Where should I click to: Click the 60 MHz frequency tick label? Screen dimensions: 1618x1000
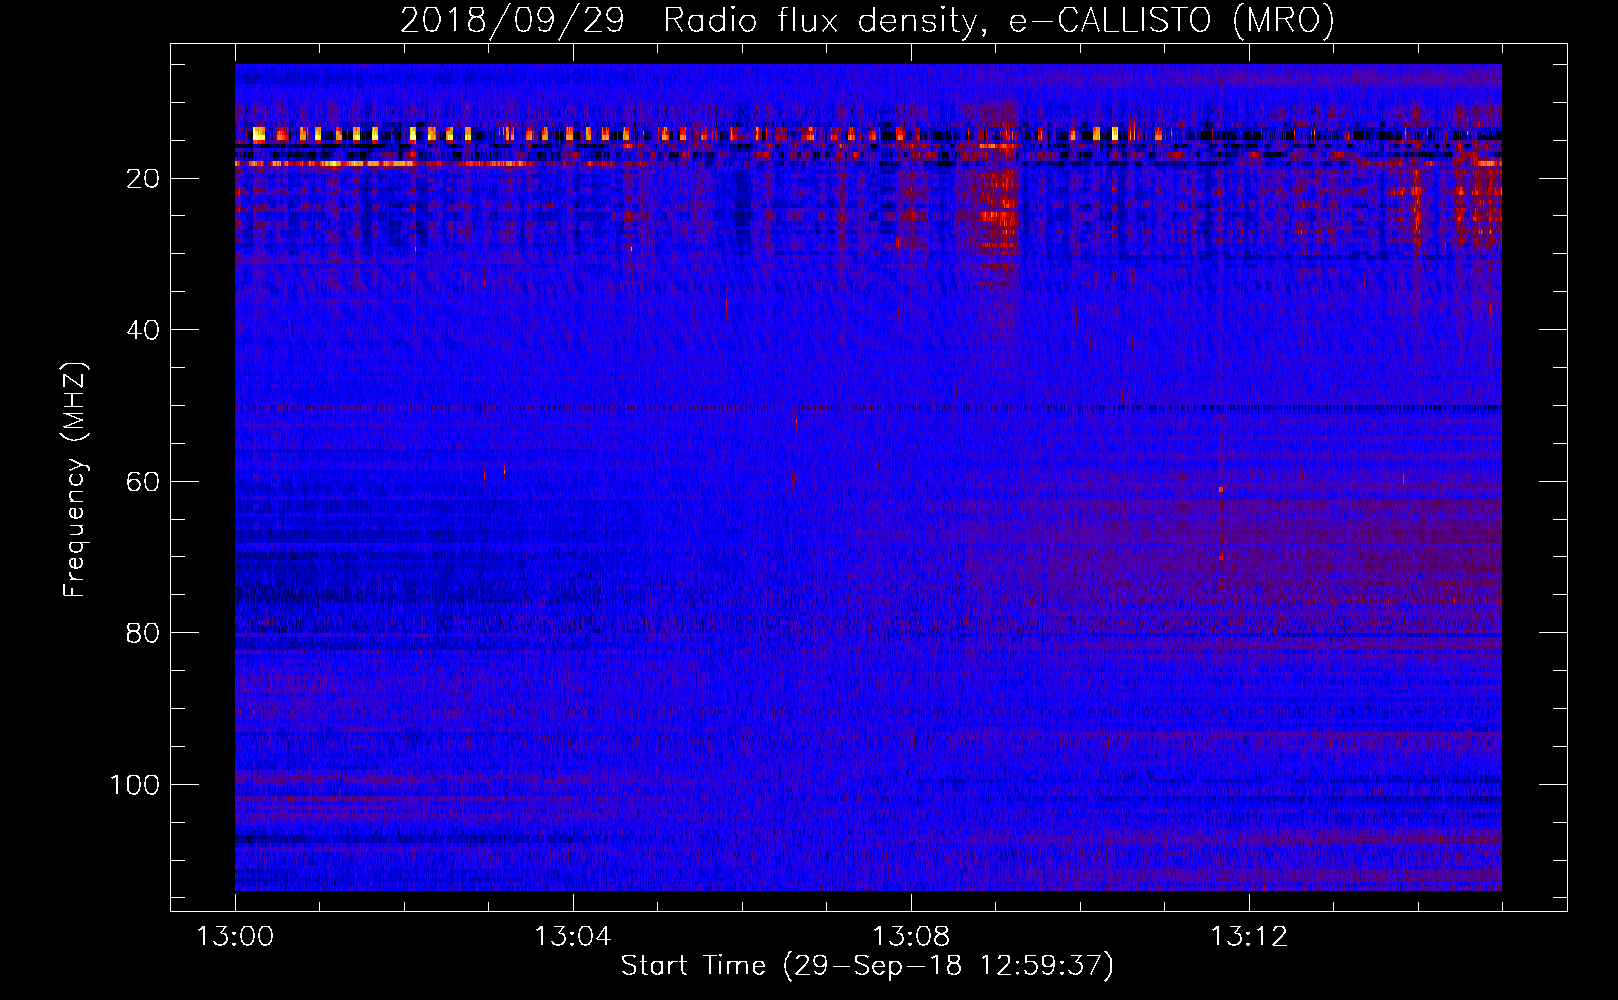(x=144, y=482)
